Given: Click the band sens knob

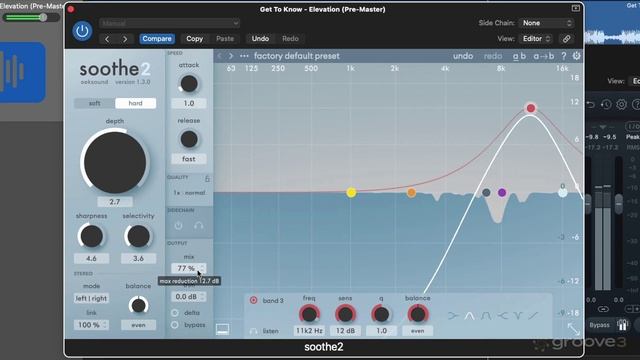Looking at the screenshot, I should pyautogui.click(x=345, y=314).
